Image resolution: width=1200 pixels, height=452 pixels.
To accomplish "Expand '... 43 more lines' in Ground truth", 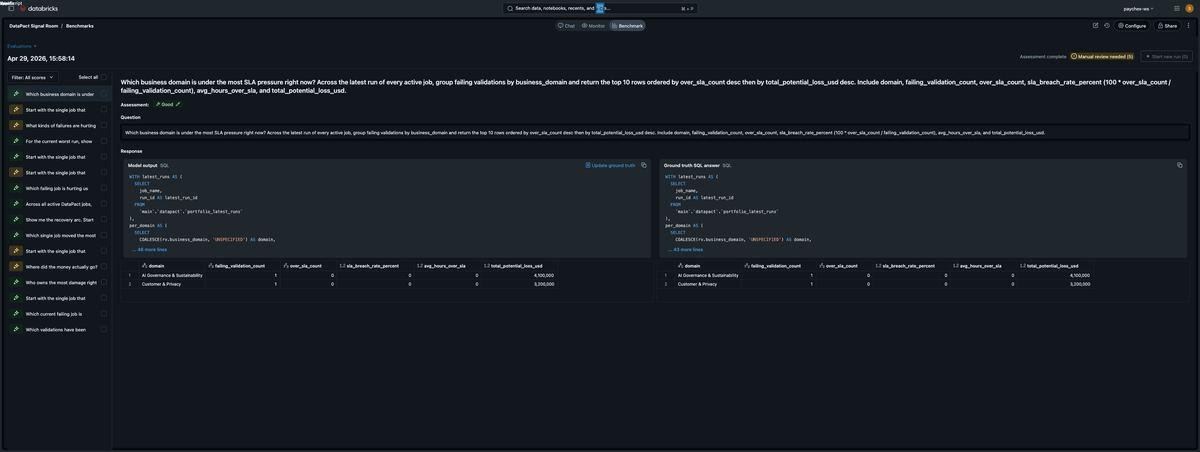I will 686,249.
